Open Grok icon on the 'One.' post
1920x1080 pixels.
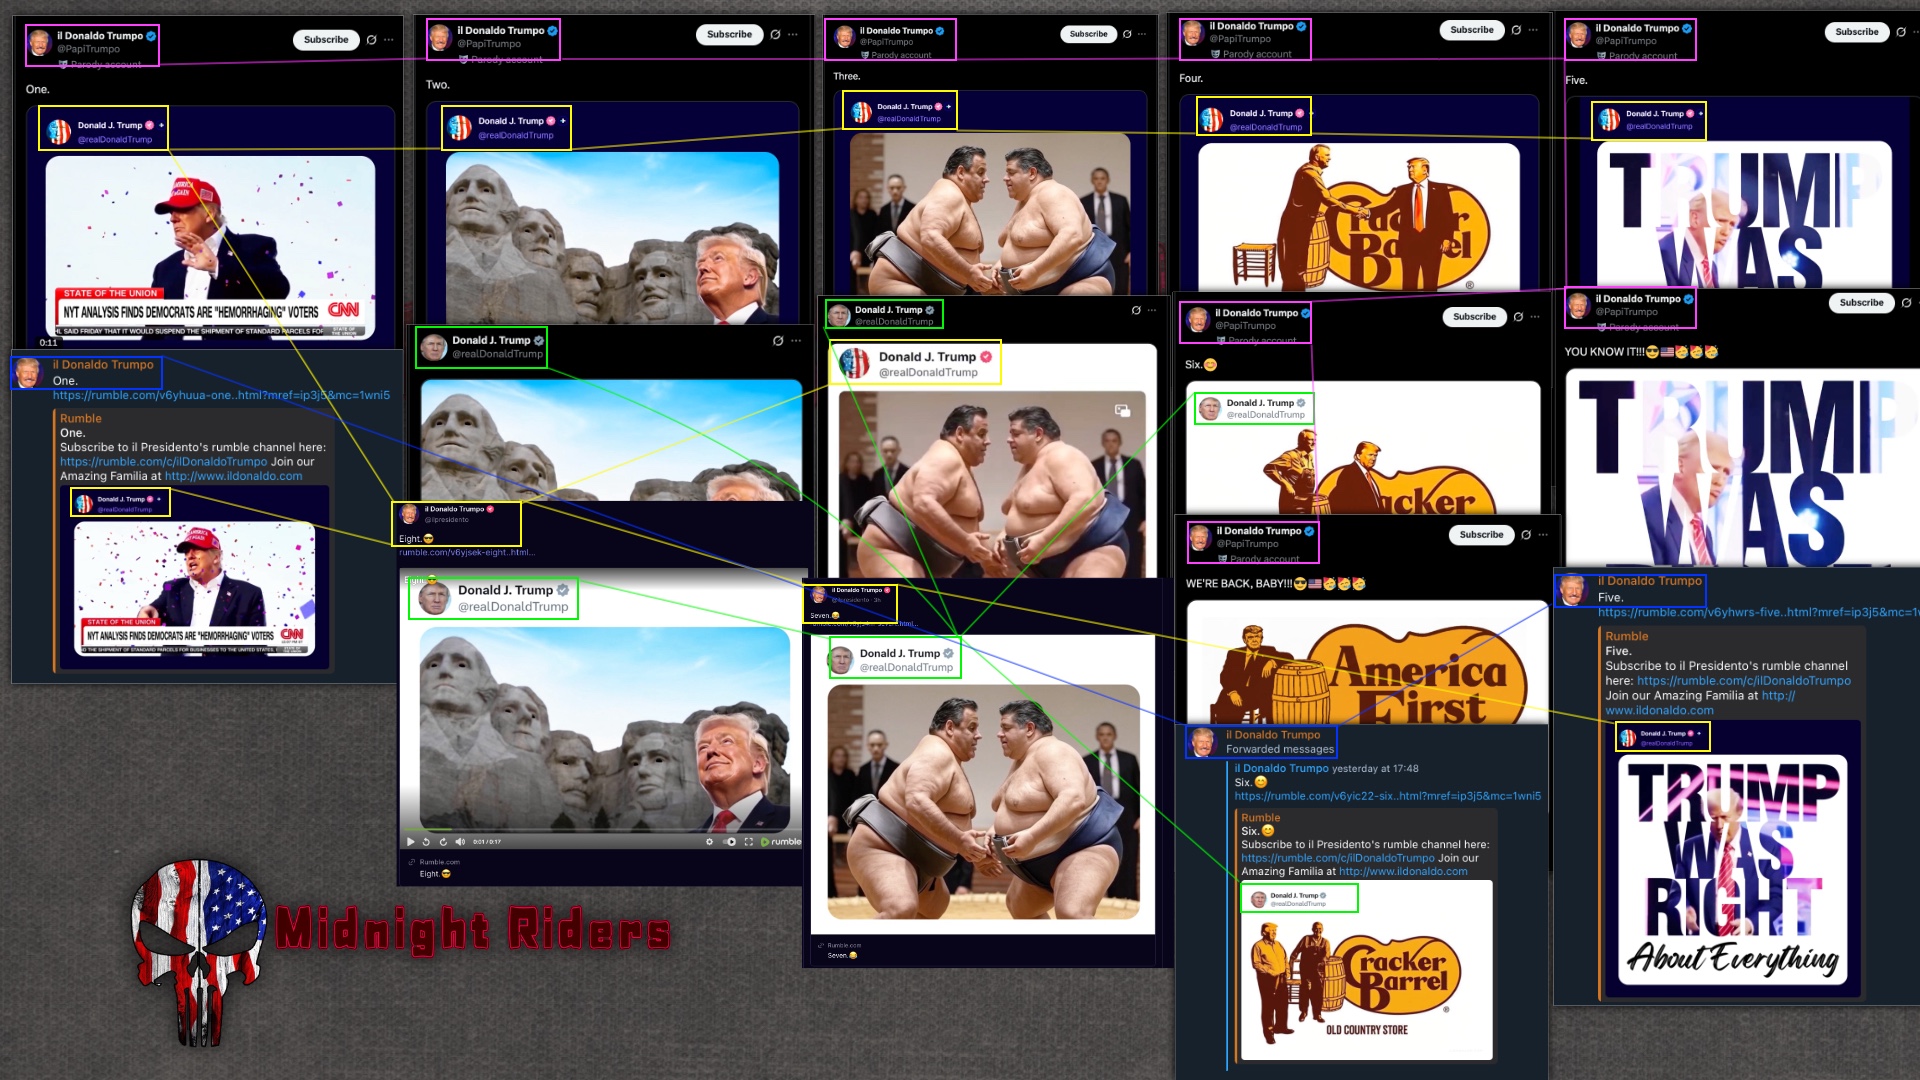click(372, 40)
